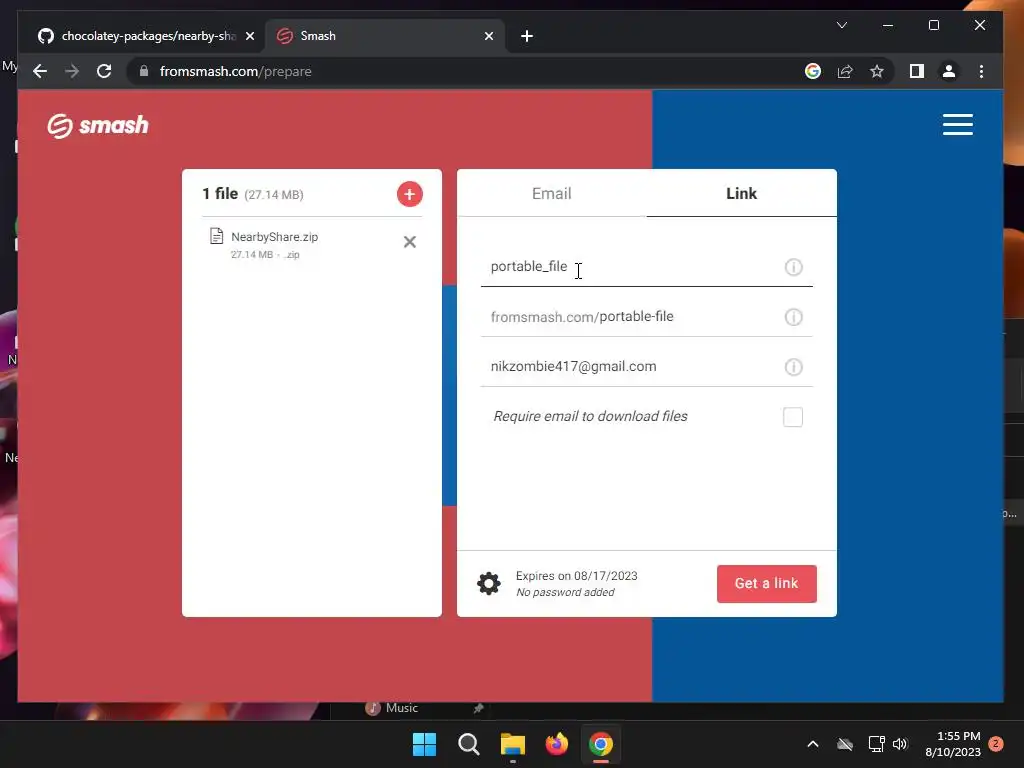
Task: Remove NearbyShare.zip from the file list
Action: 409,242
